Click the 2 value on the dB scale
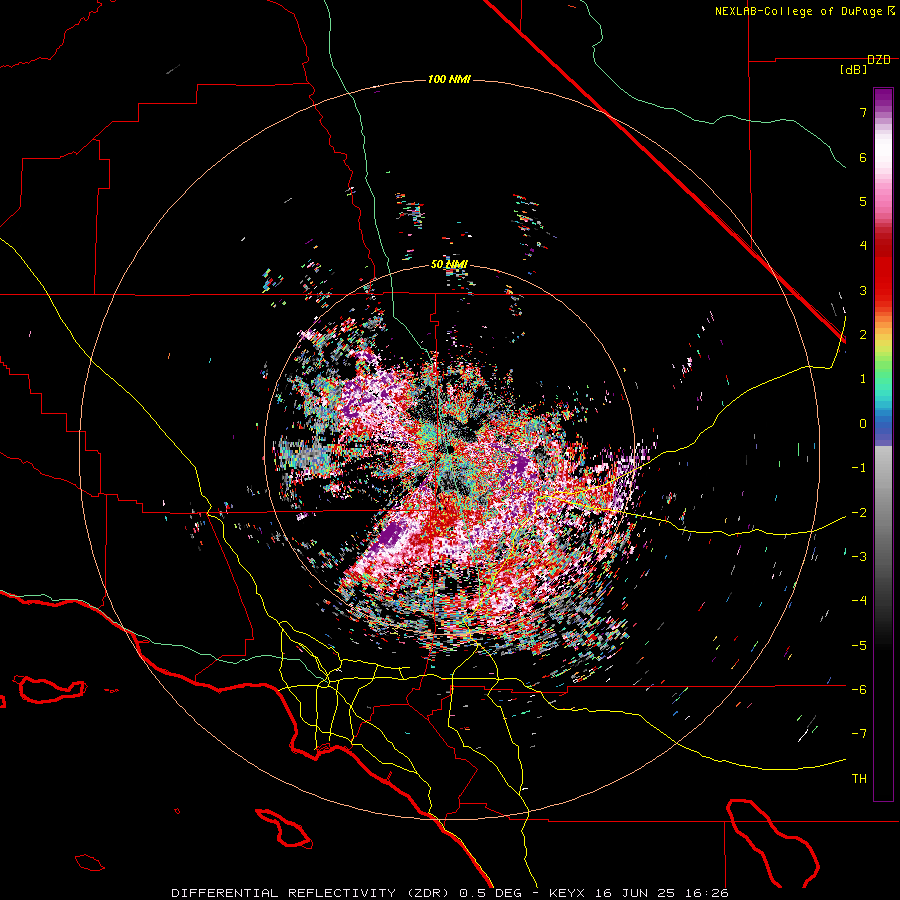The width and height of the screenshot is (900, 900). coord(863,335)
